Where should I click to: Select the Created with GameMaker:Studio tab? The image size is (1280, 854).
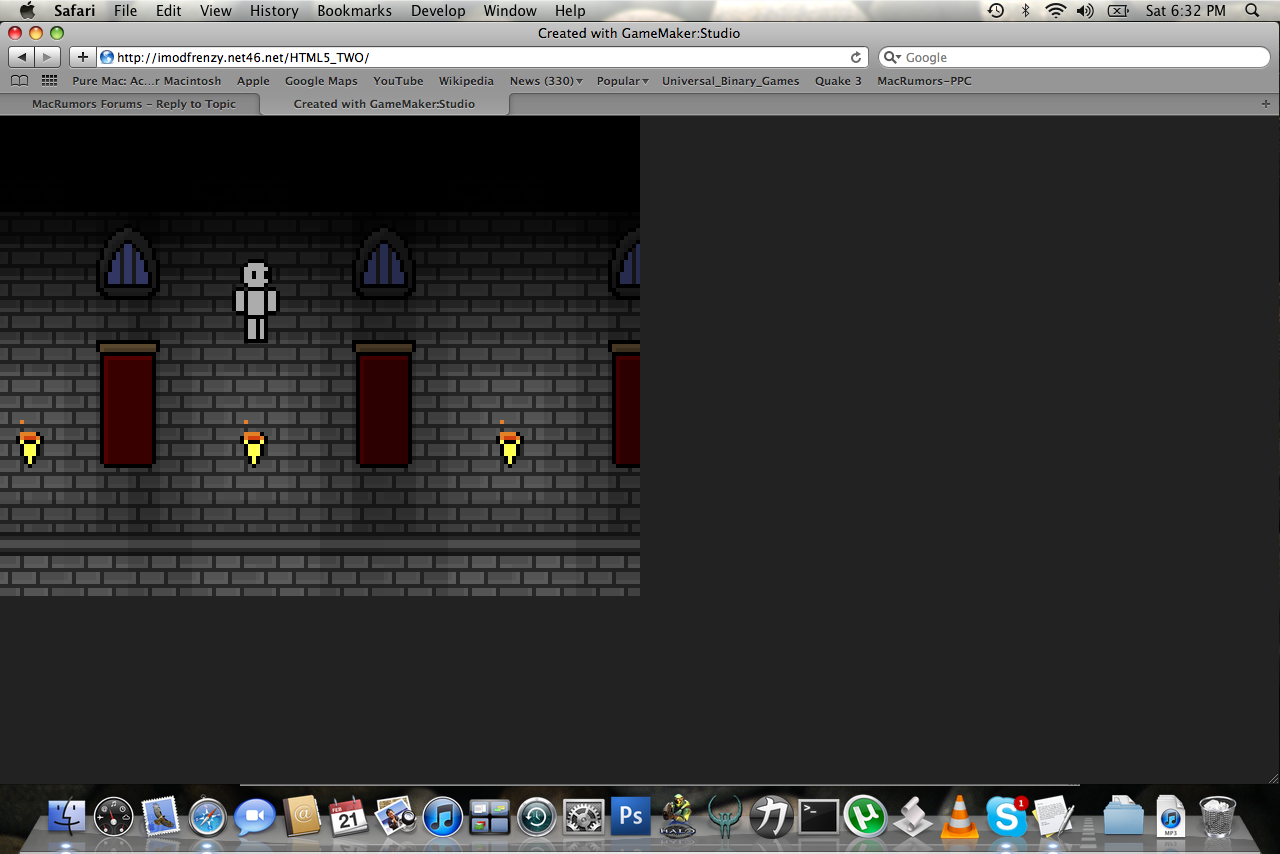pyautogui.click(x=385, y=104)
